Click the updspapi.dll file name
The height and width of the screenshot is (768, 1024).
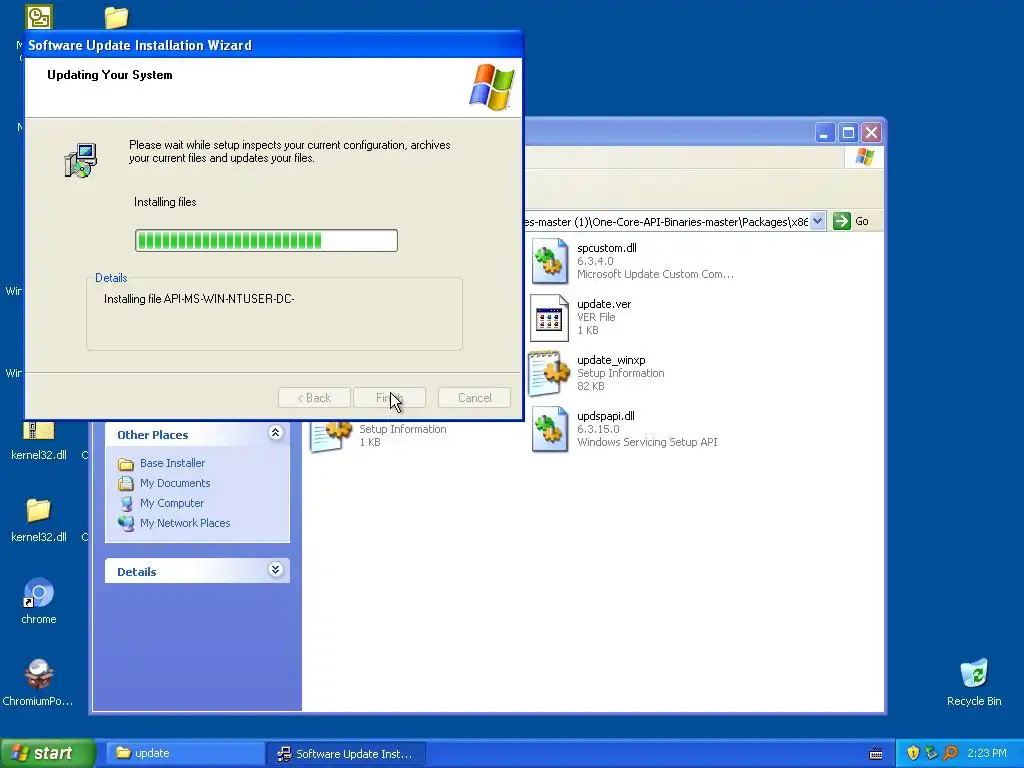click(606, 416)
